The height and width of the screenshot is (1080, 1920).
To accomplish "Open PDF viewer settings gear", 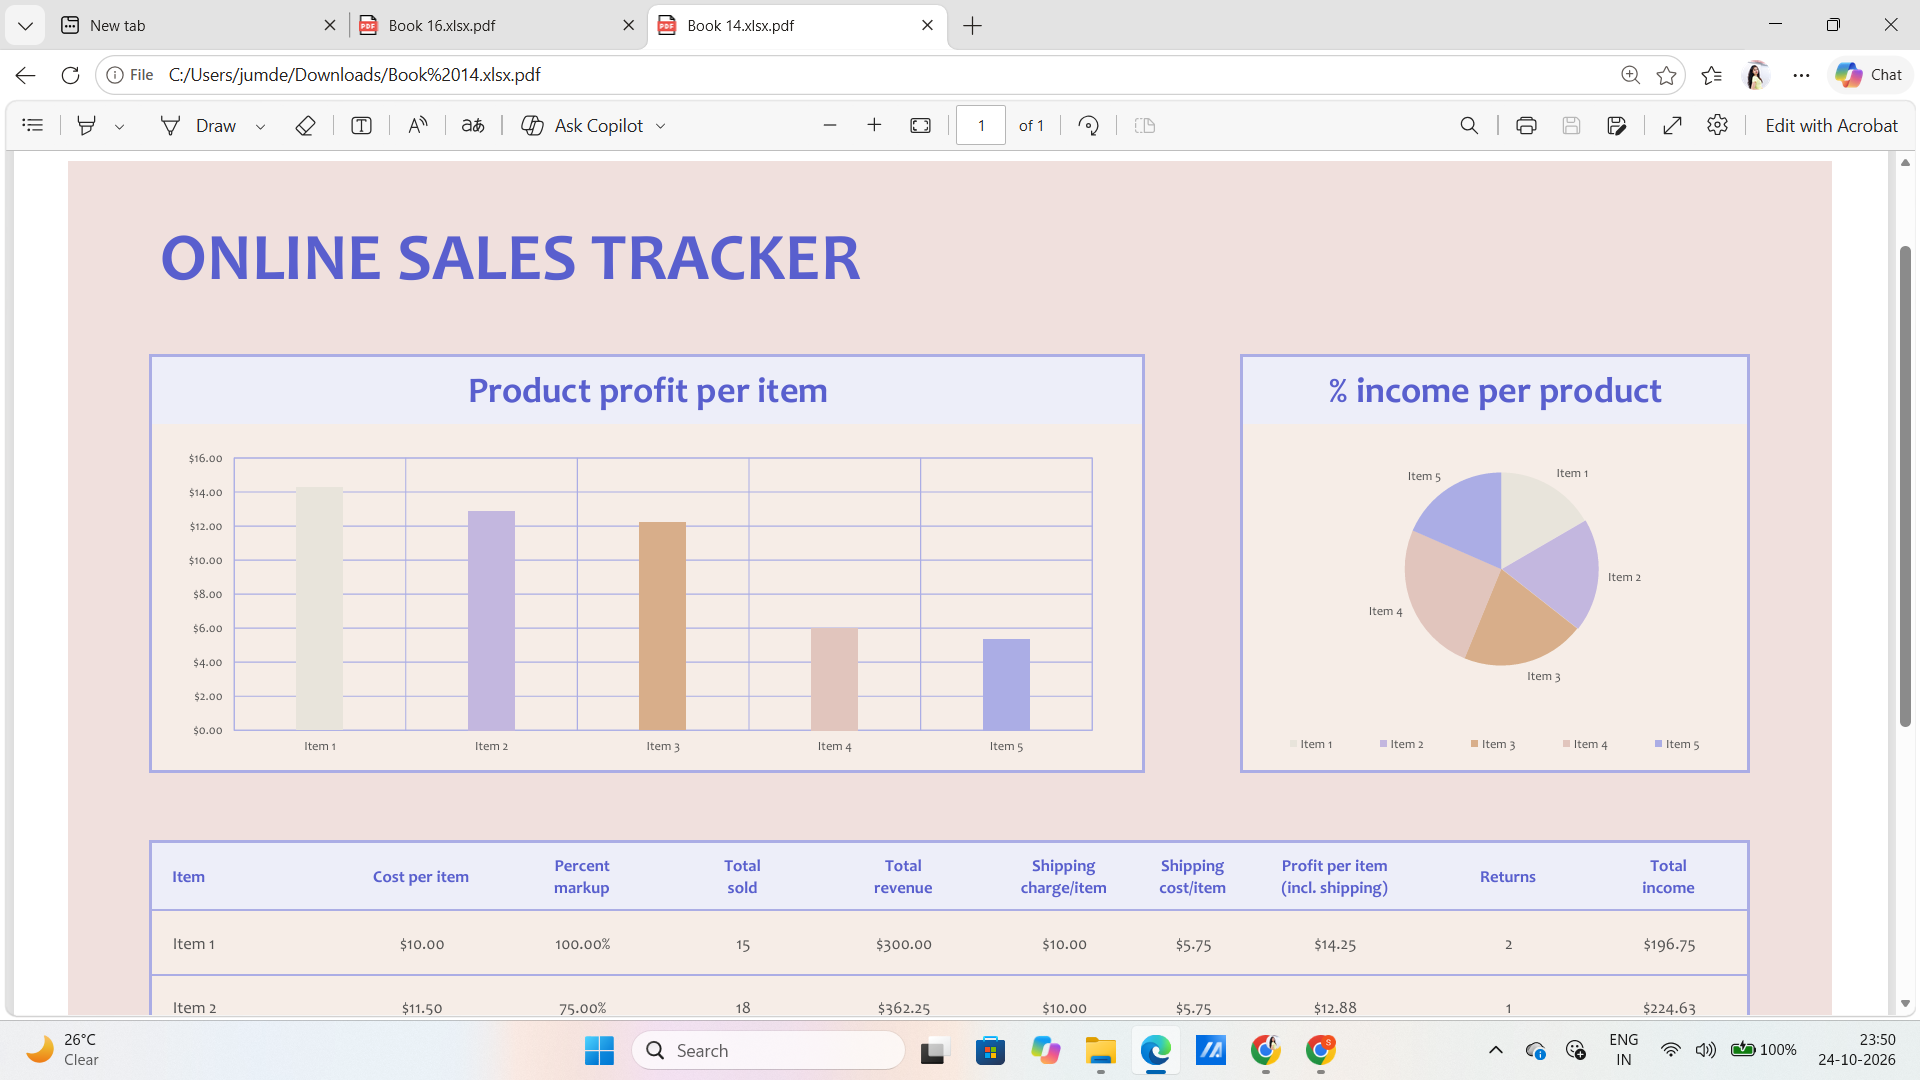I will point(1718,125).
